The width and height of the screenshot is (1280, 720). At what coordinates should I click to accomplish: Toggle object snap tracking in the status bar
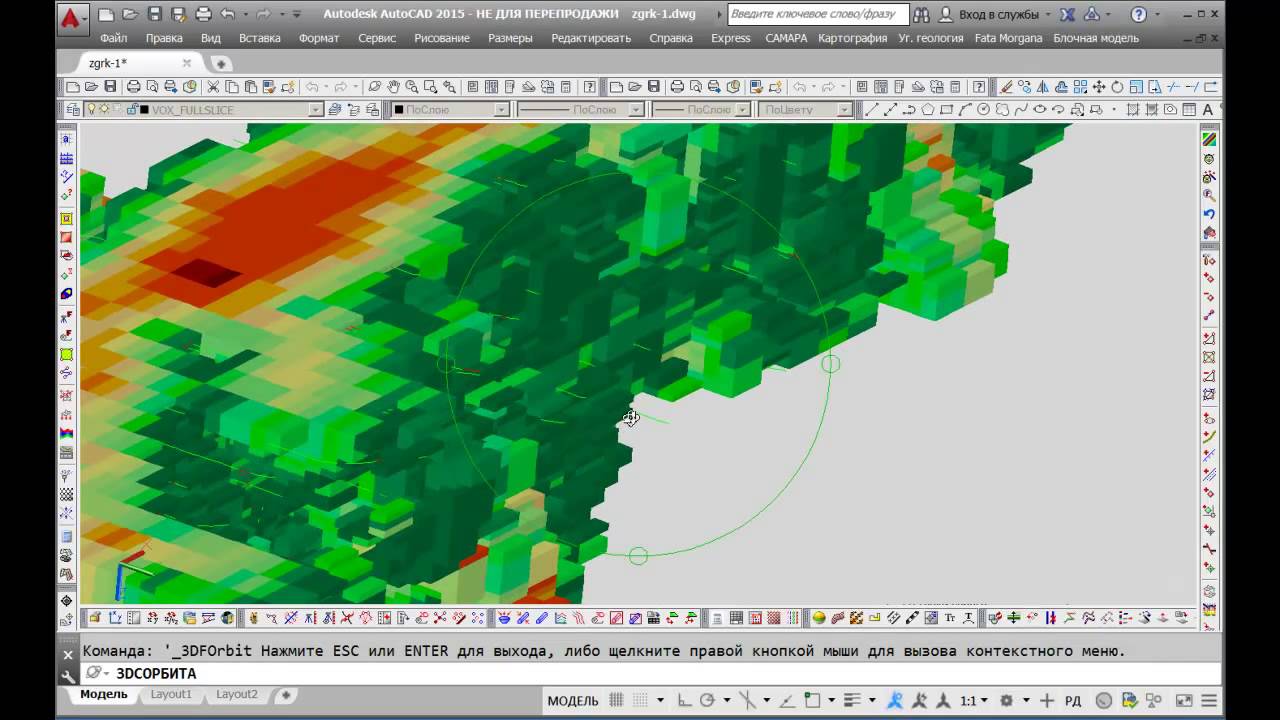pyautogui.click(x=786, y=701)
